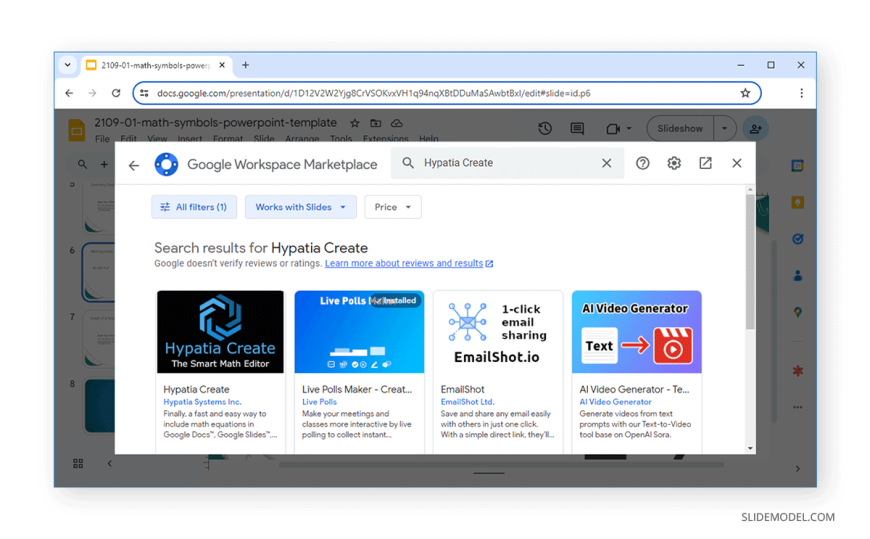Close the Marketplace dialog
The width and height of the screenshot is (870, 539).
pyautogui.click(x=737, y=163)
